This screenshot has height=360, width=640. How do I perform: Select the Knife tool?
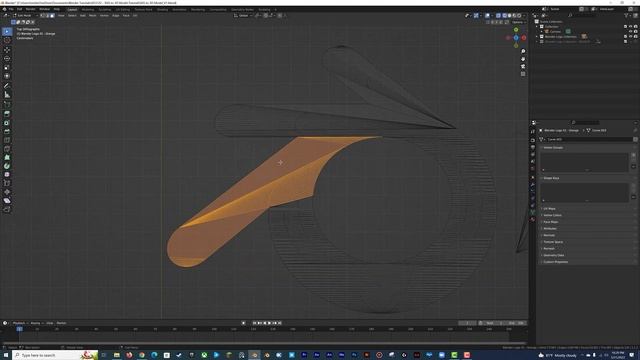pos(7,149)
